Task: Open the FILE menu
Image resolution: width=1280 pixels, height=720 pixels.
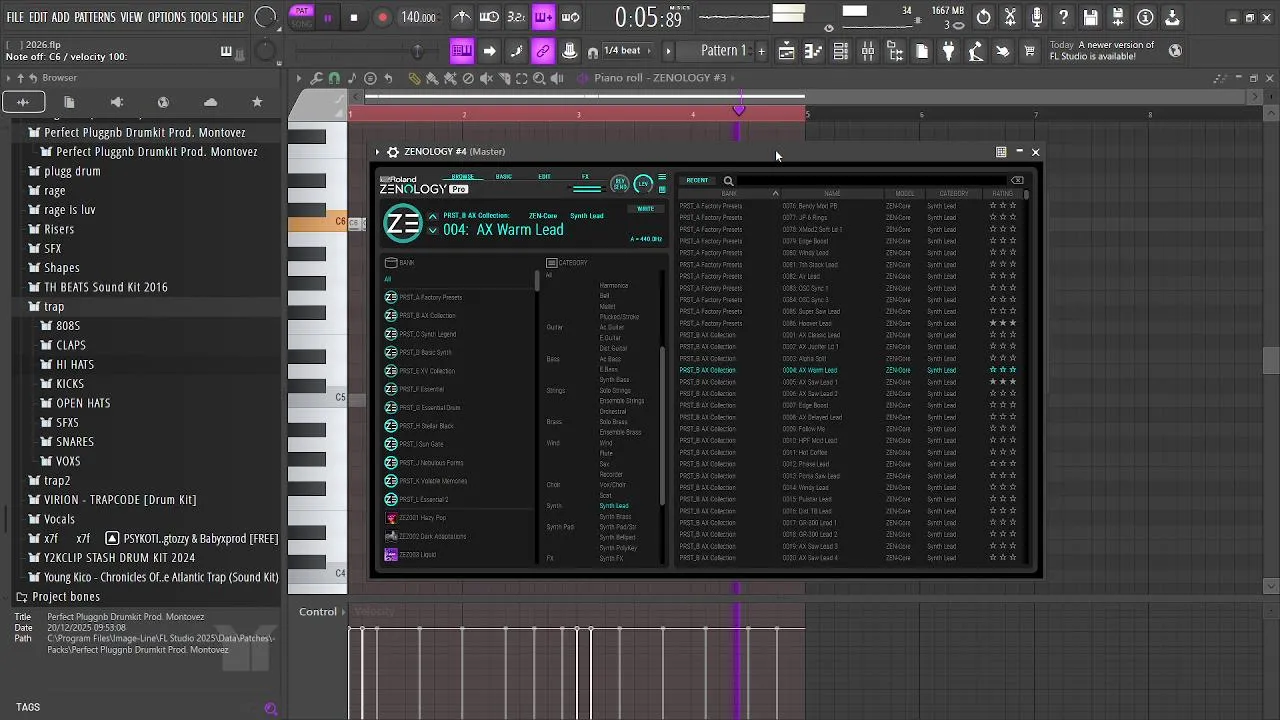Action: point(15,17)
